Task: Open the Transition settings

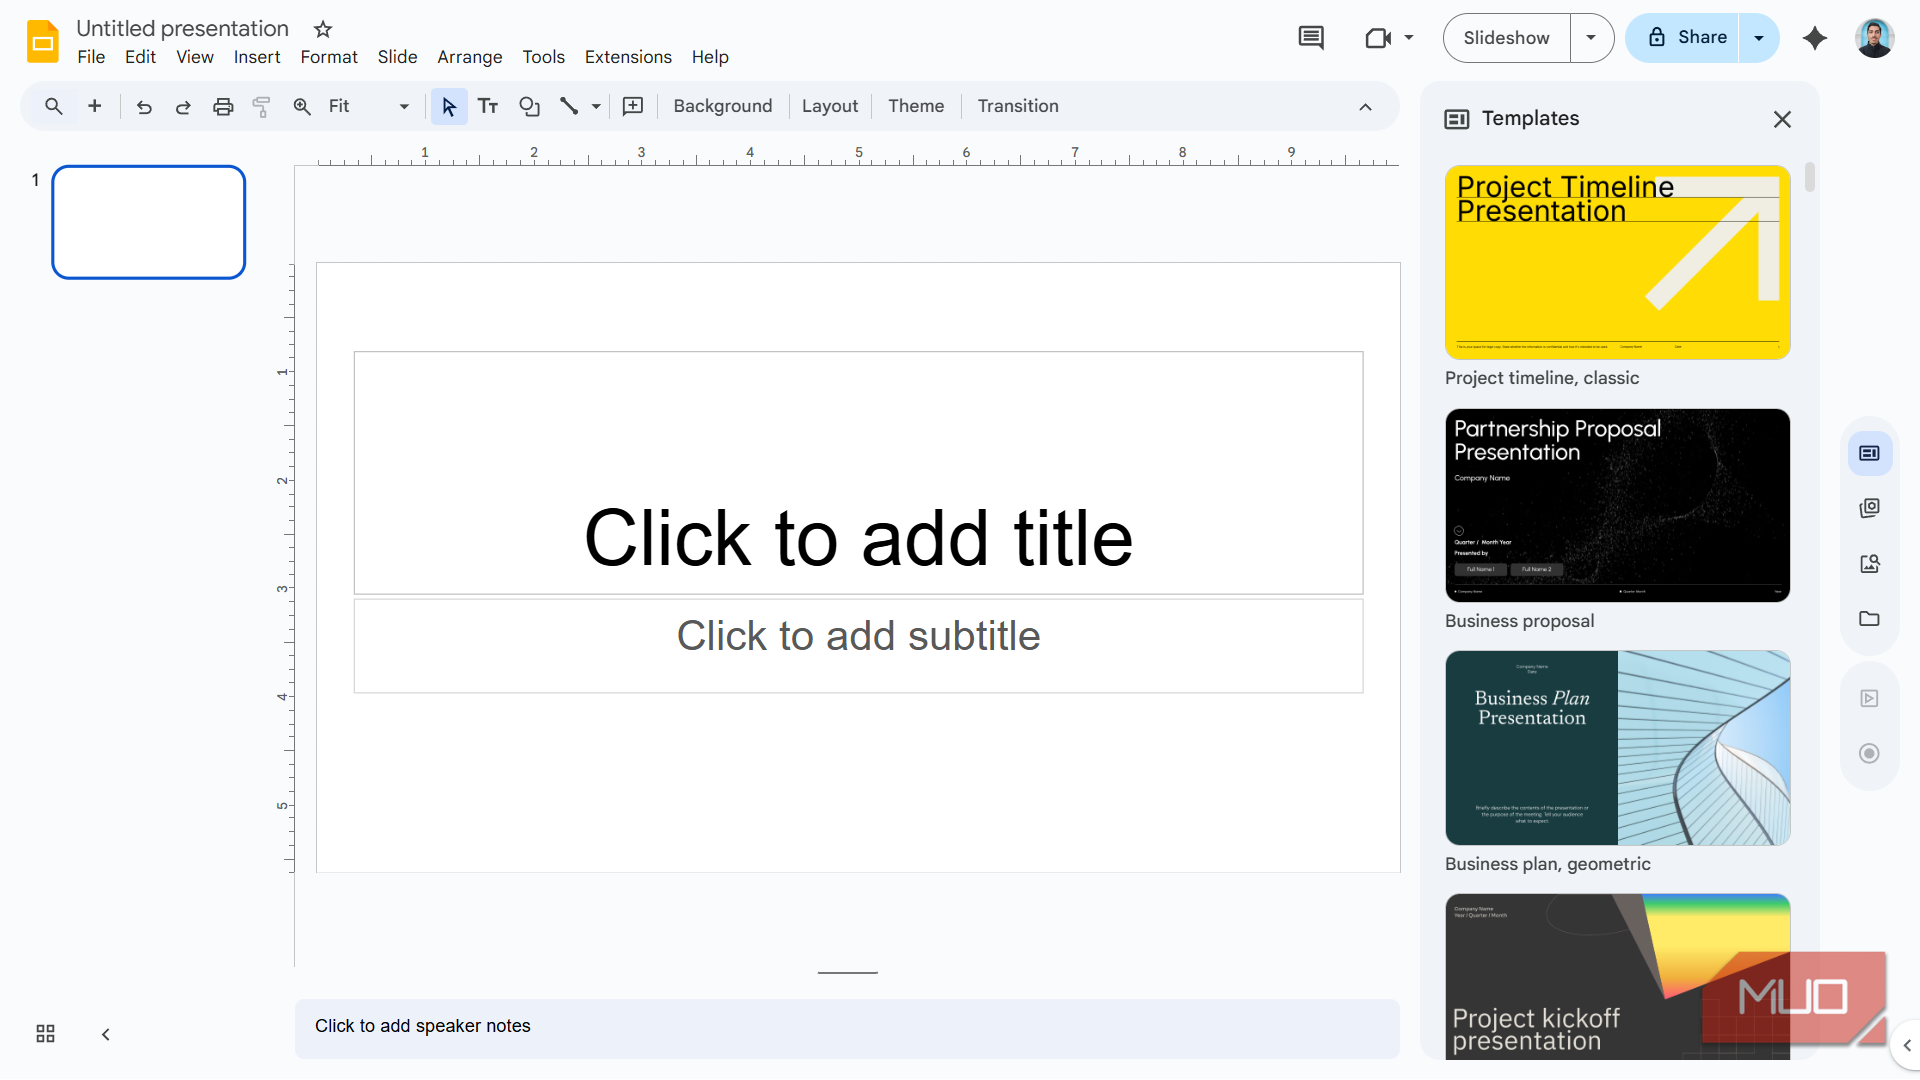Action: tap(1018, 106)
